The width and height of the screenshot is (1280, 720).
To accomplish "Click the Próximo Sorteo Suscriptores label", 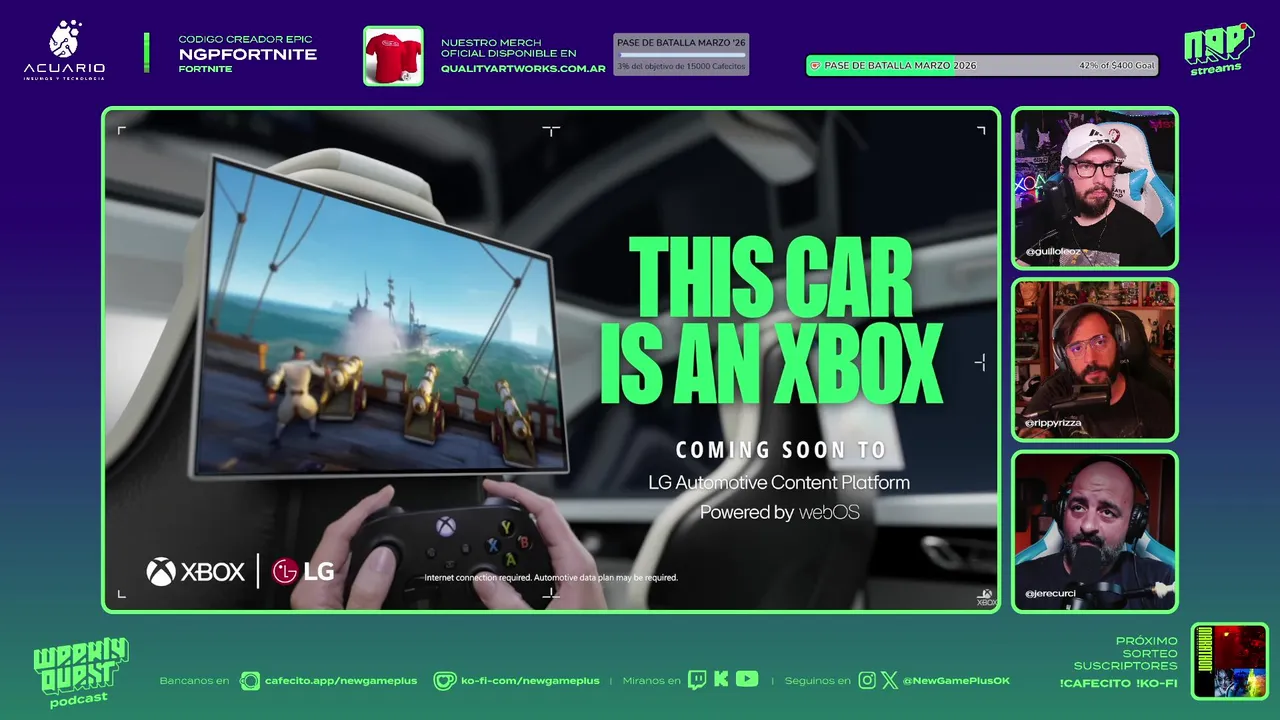I will (1126, 653).
